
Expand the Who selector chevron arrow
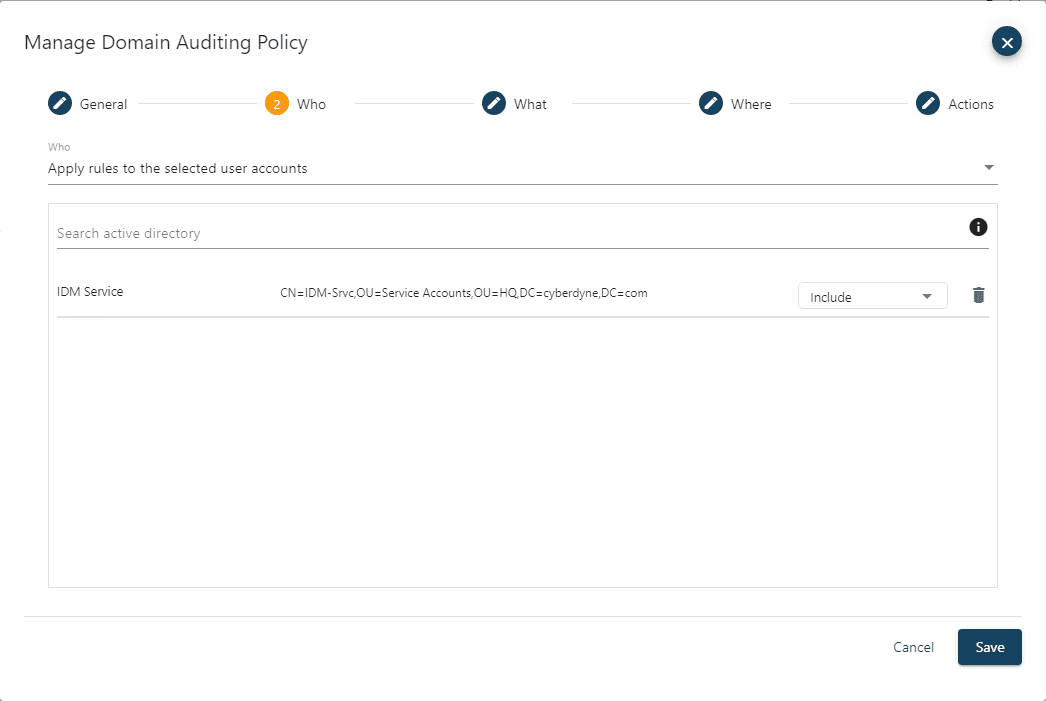pyautogui.click(x=988, y=168)
